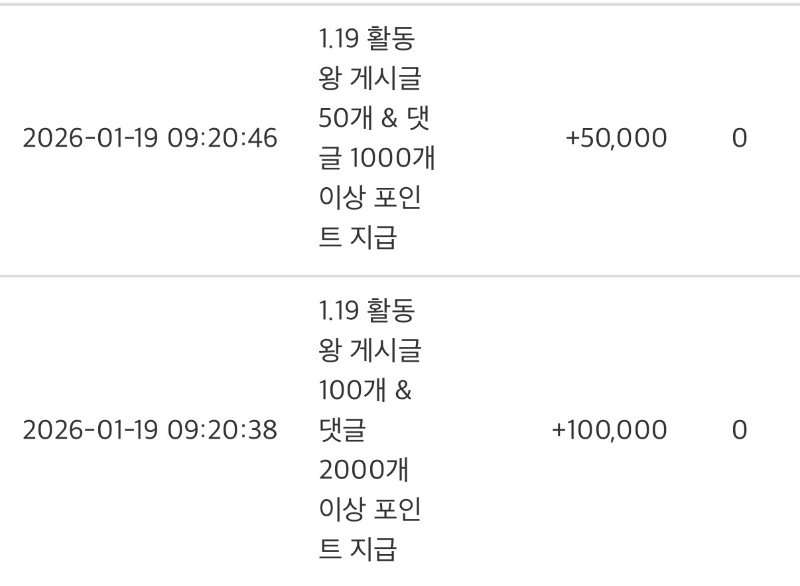Click the 09:20:38 timestamp entry

tap(150, 430)
